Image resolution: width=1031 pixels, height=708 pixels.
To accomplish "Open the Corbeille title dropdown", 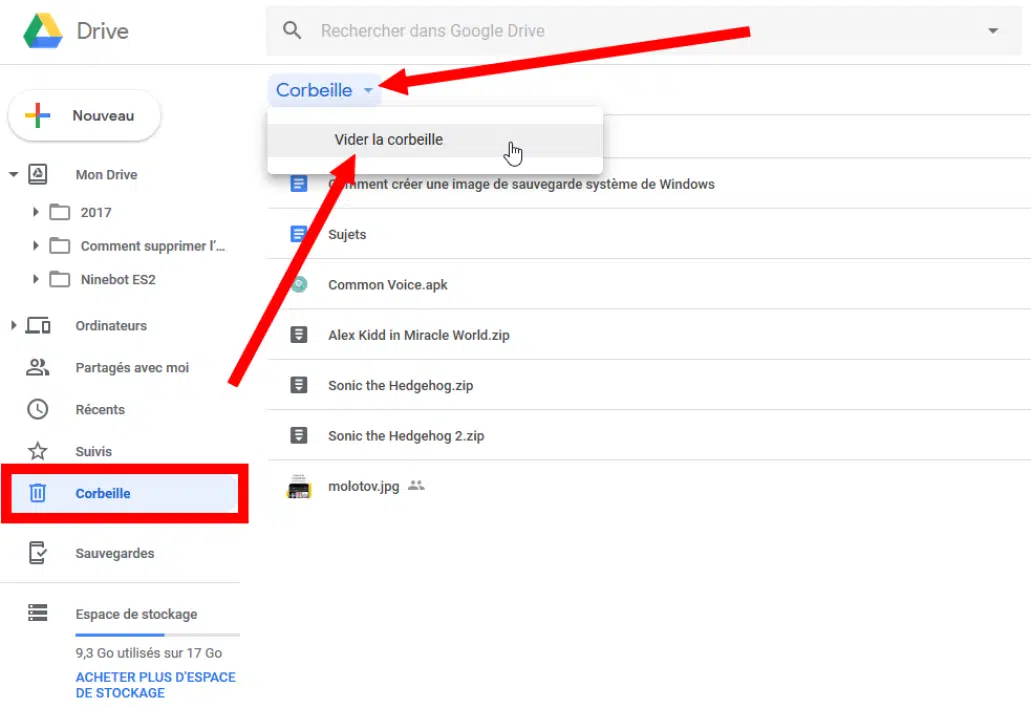I will (x=325, y=90).
